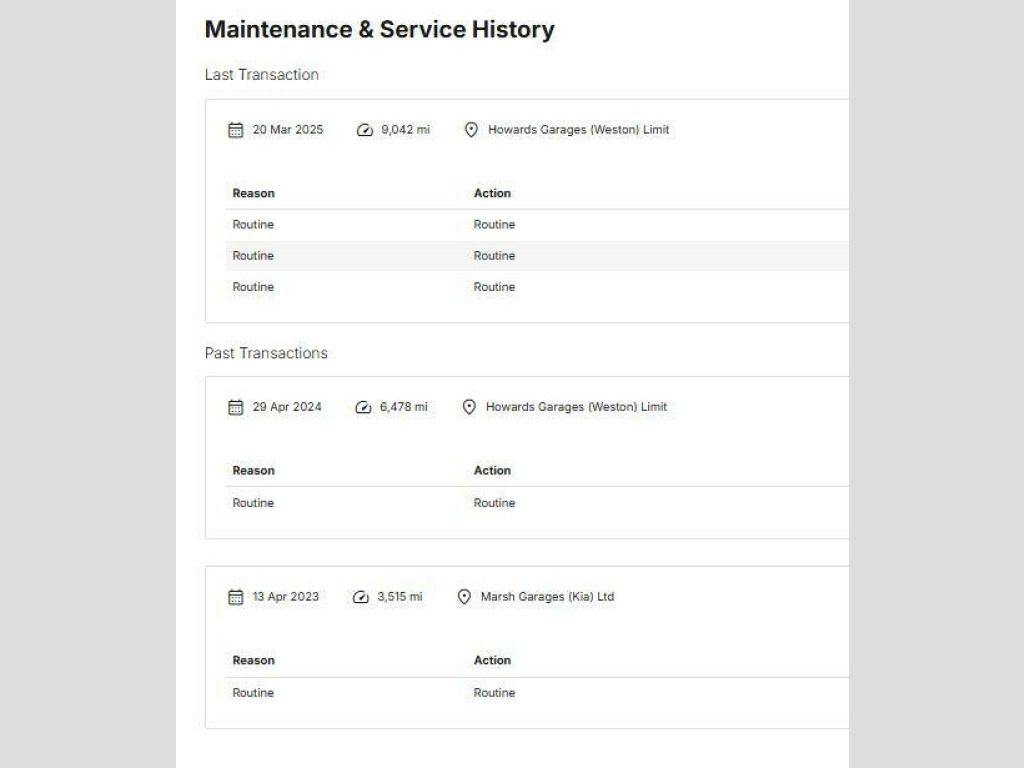
Task: Tap the calendar icon beside 13 Apr 2023
Action: [x=236, y=597]
